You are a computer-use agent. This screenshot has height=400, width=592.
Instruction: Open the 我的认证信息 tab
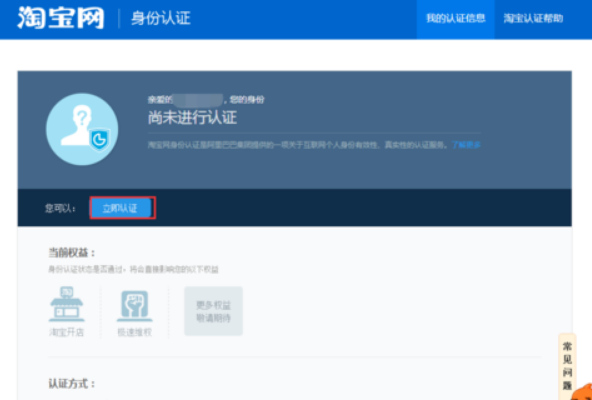coord(455,19)
